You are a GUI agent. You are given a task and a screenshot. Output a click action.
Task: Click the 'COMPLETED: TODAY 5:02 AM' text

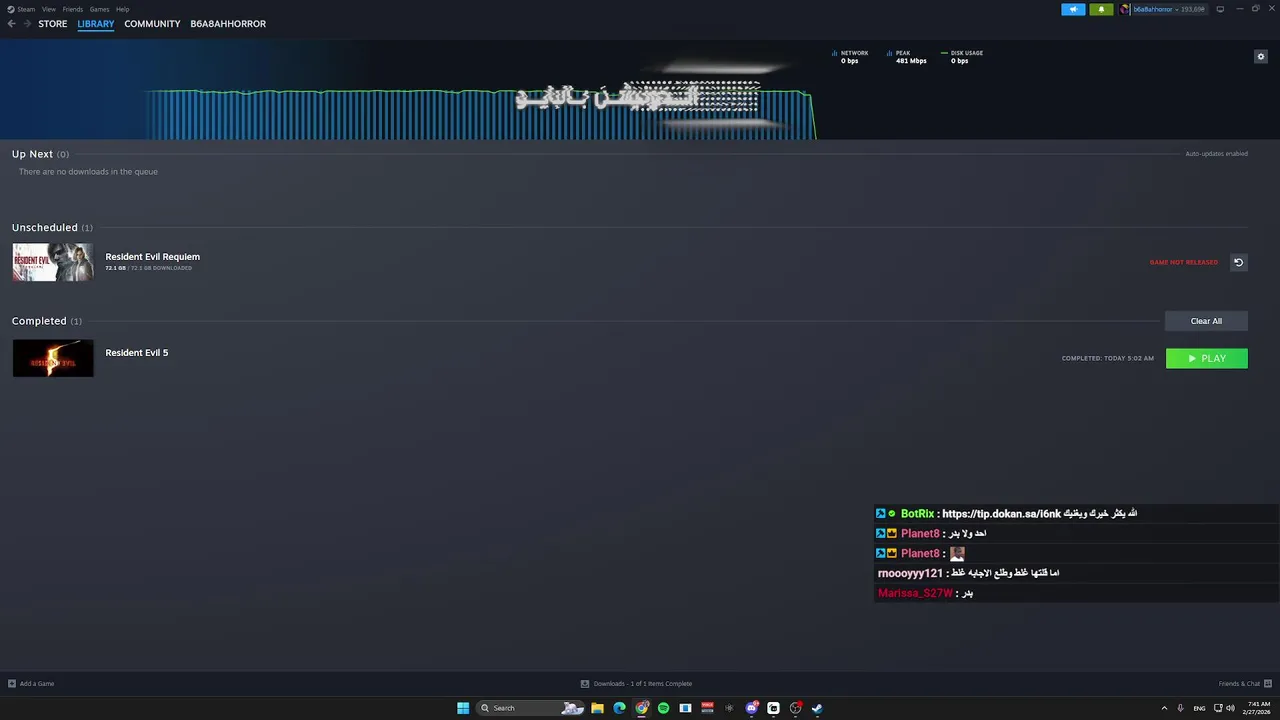click(1108, 358)
